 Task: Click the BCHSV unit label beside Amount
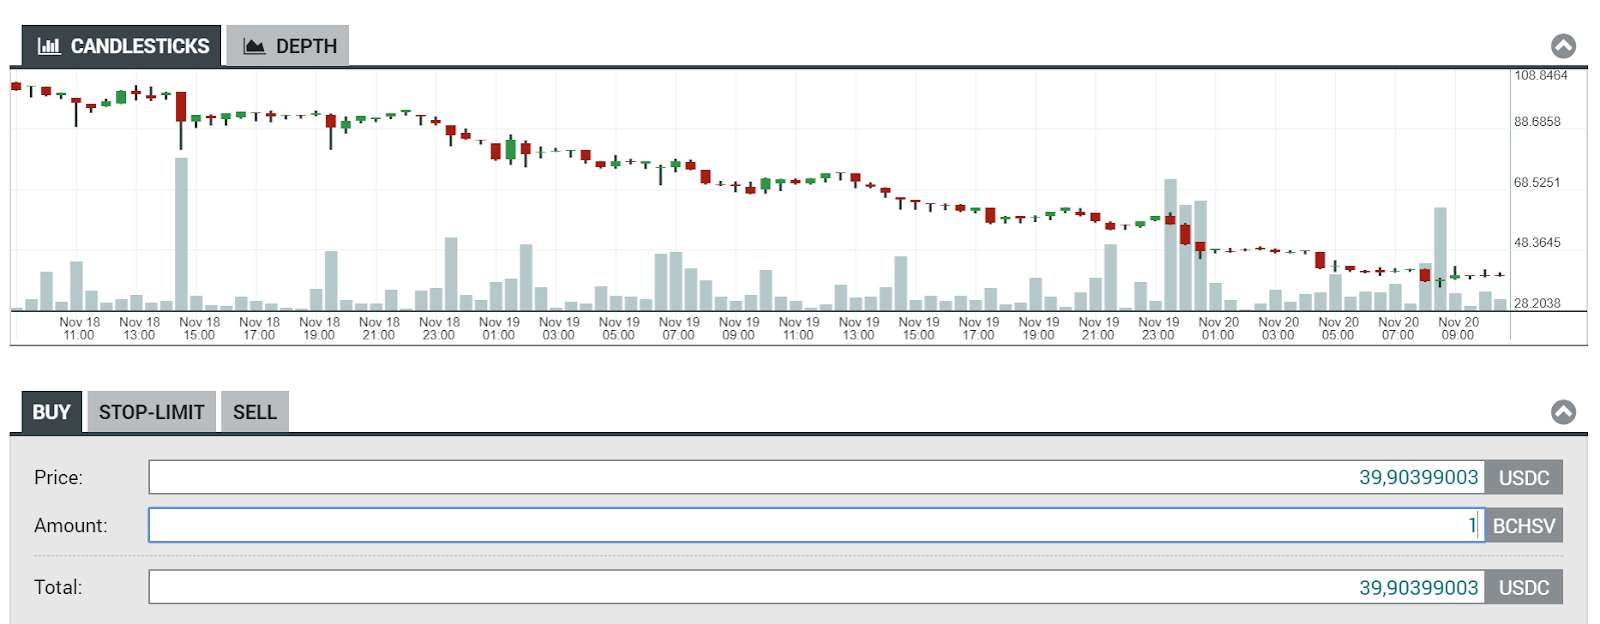[x=1523, y=525]
